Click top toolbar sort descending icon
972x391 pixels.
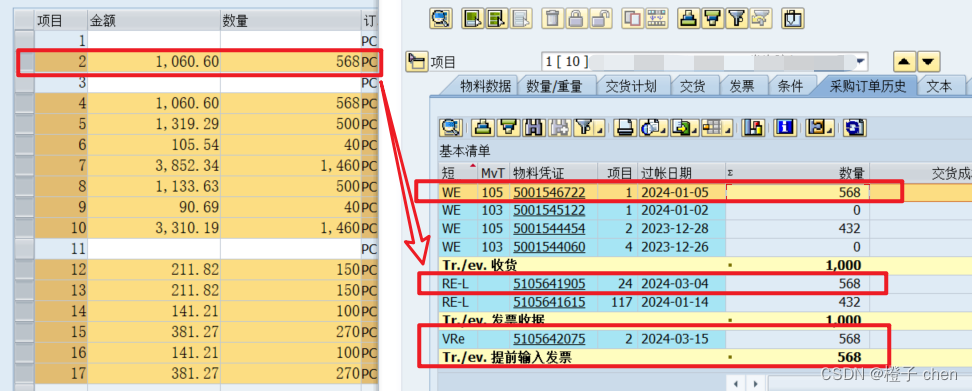tap(712, 19)
